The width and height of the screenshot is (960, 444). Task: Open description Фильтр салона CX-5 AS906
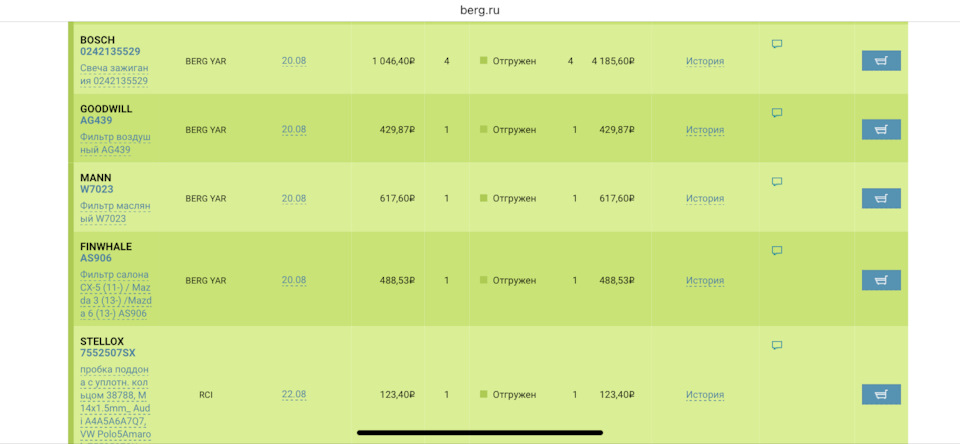coord(116,294)
